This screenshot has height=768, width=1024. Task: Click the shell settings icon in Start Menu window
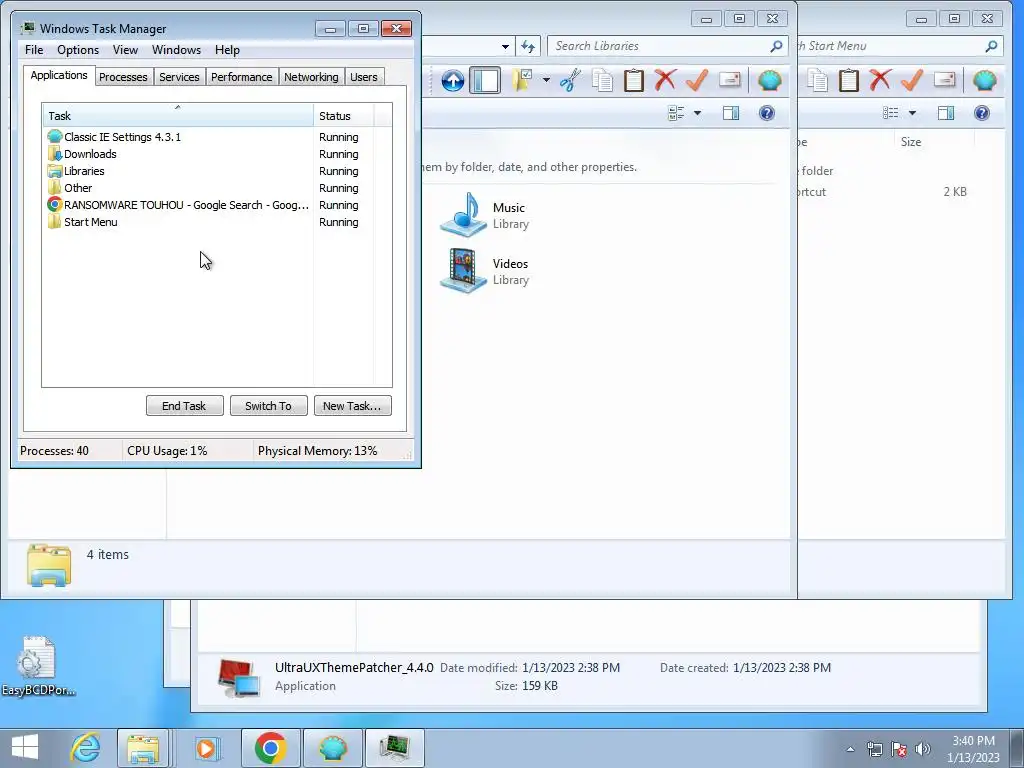(x=985, y=81)
